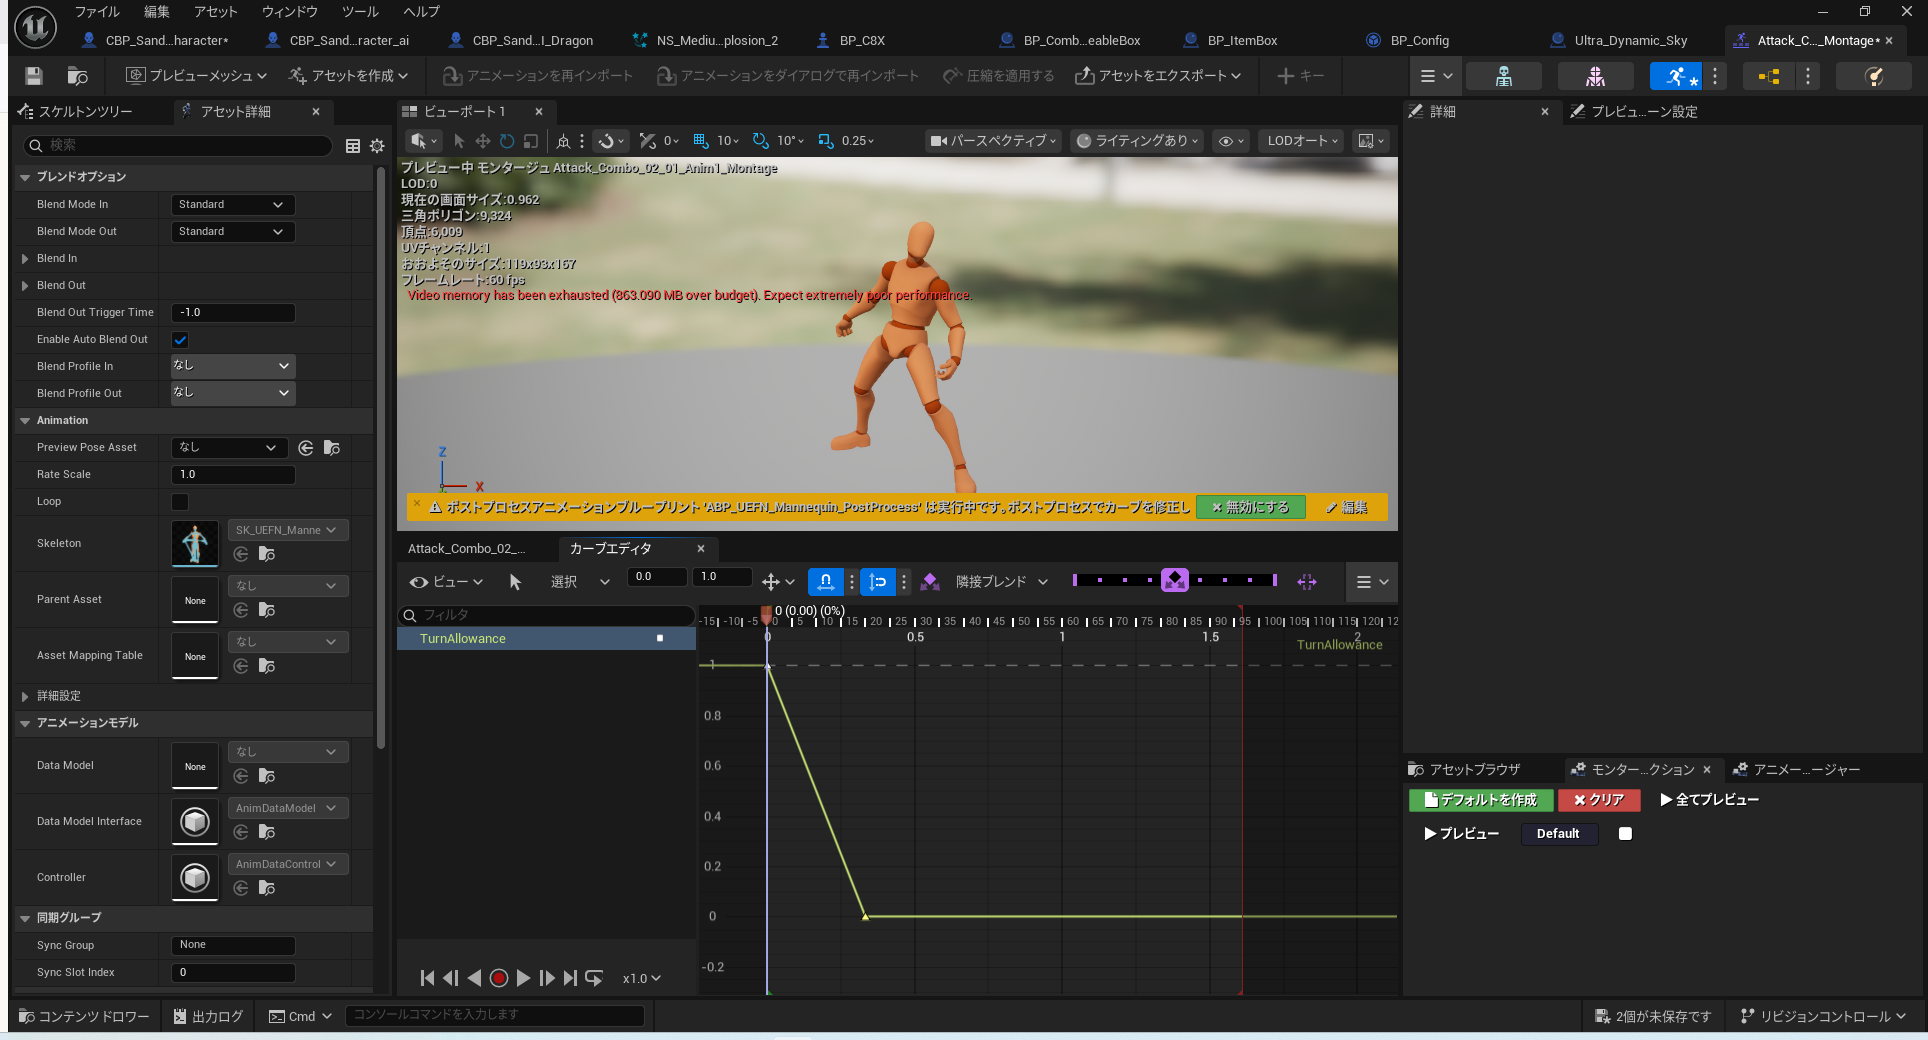The height and width of the screenshot is (1040, 1928).
Task: Open the LOD Auto dropdown in viewport
Action: (x=1301, y=141)
